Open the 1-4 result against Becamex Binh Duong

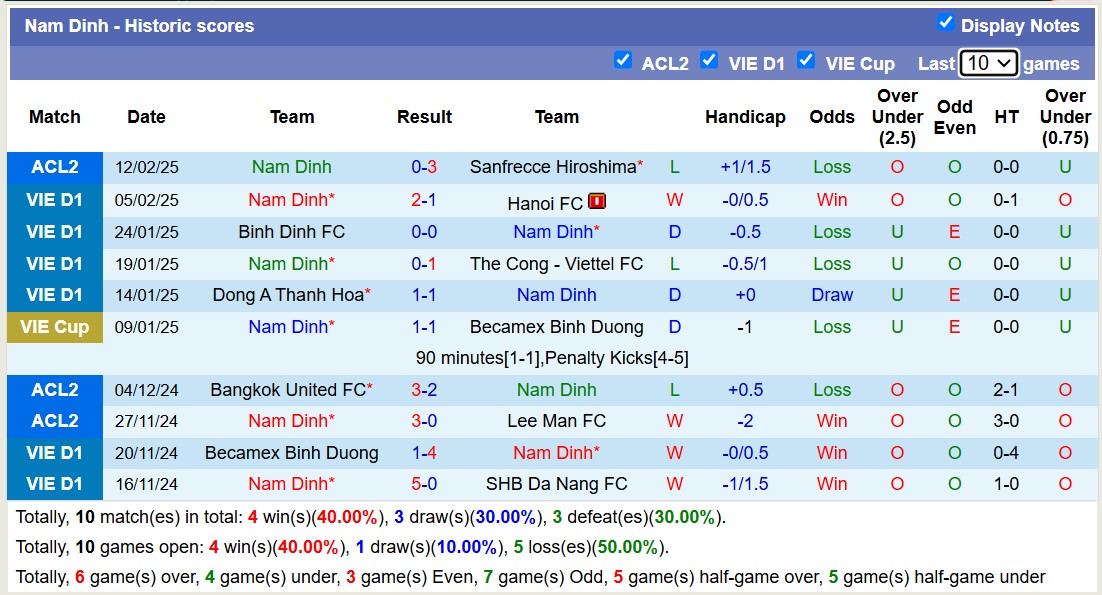coord(424,453)
